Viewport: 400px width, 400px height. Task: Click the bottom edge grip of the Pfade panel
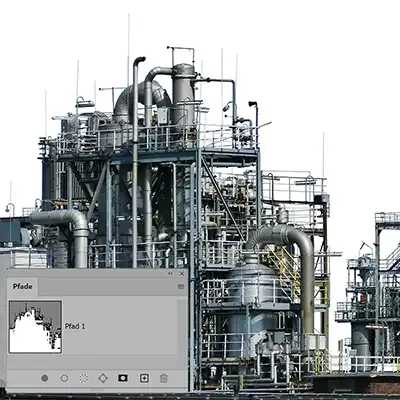[x=97, y=390]
